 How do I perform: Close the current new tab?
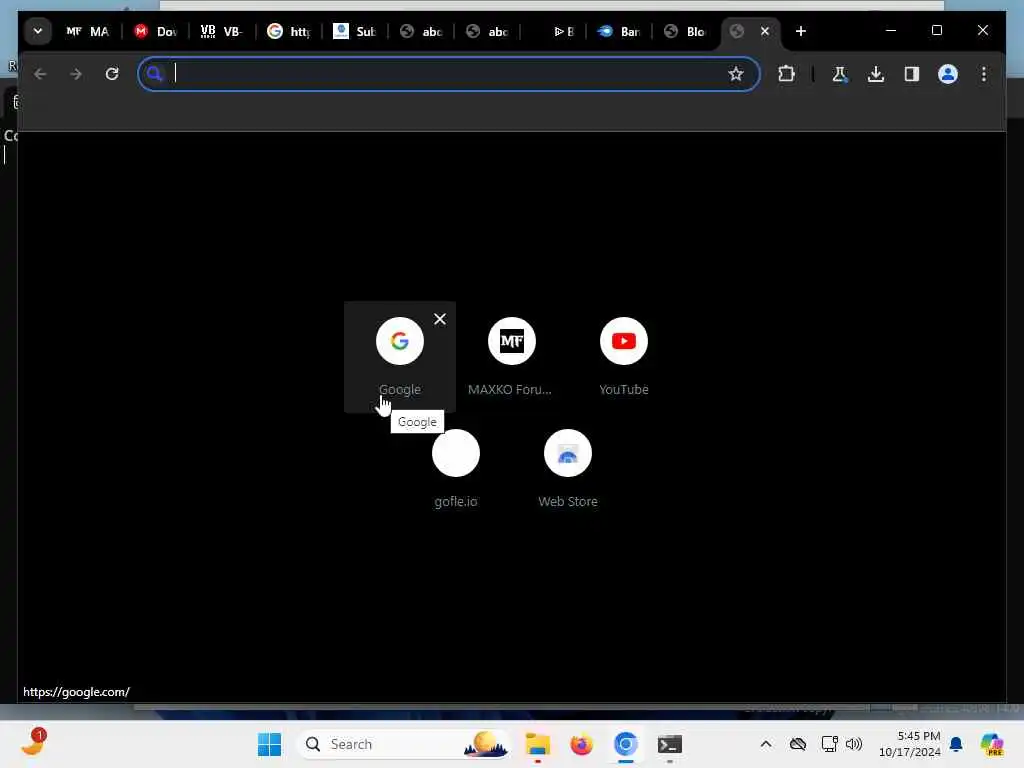pyautogui.click(x=765, y=31)
